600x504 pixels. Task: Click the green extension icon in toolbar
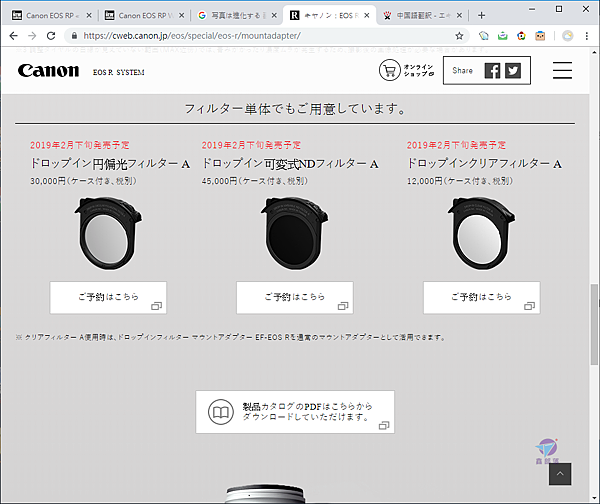point(502,36)
